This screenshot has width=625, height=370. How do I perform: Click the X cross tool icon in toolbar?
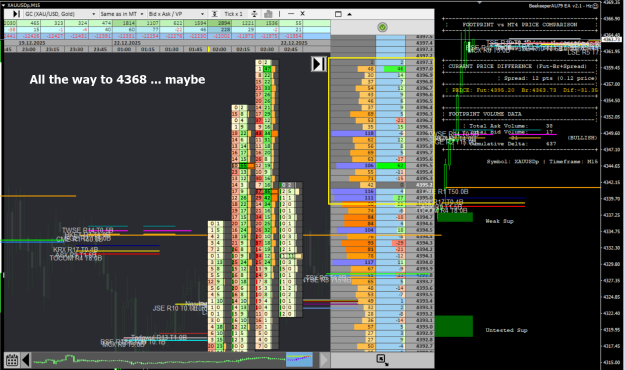coord(303,14)
